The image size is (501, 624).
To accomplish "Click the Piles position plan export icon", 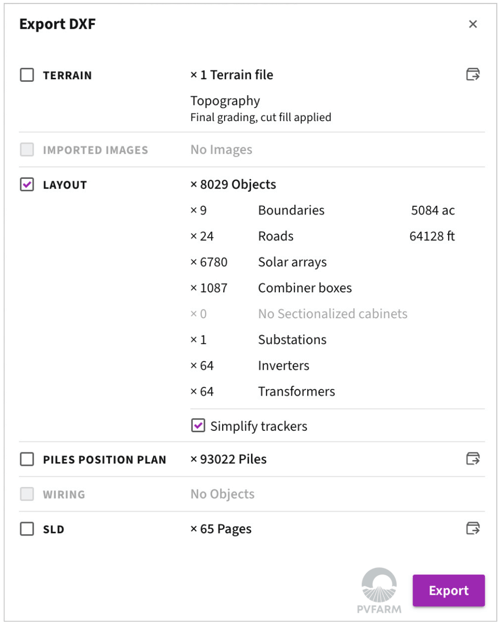I will (472, 458).
